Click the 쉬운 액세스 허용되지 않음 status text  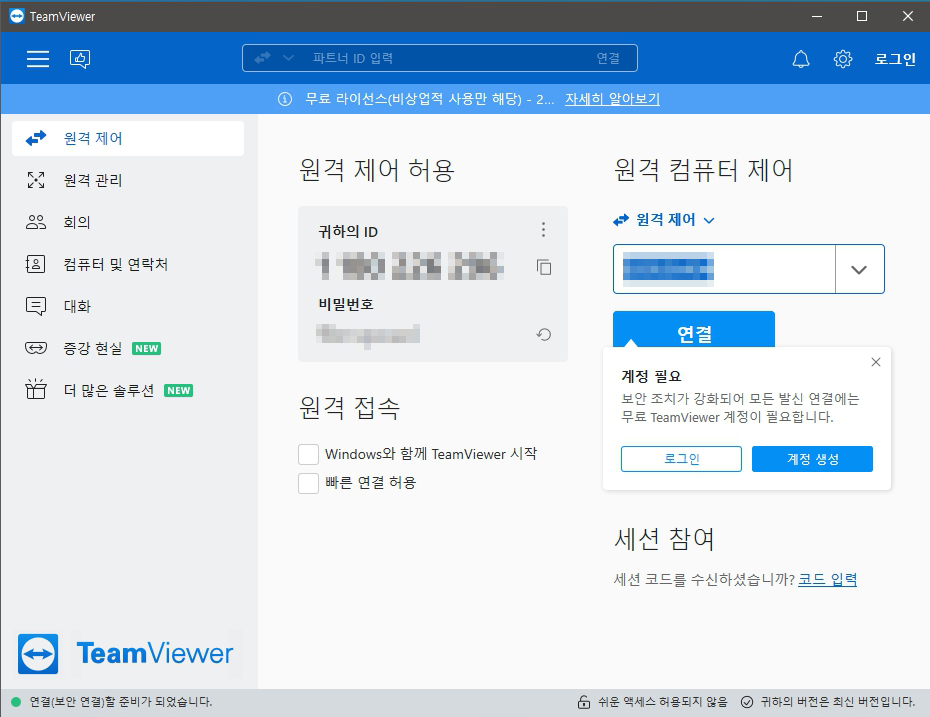click(663, 702)
